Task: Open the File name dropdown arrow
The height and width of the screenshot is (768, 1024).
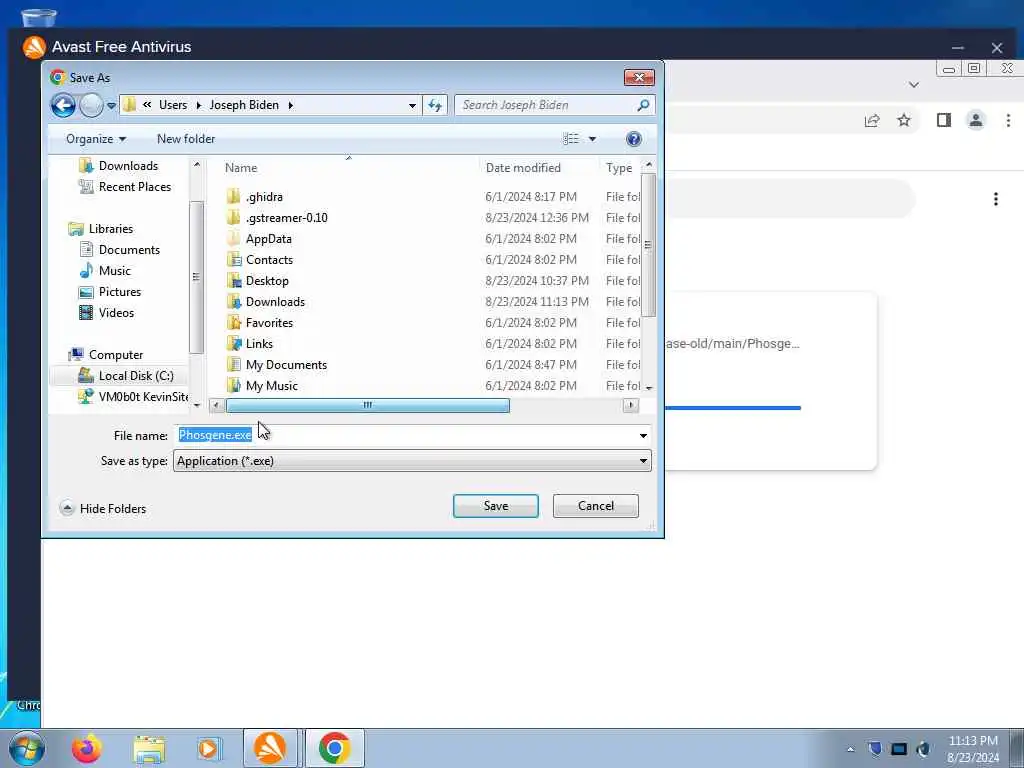Action: tap(643, 436)
